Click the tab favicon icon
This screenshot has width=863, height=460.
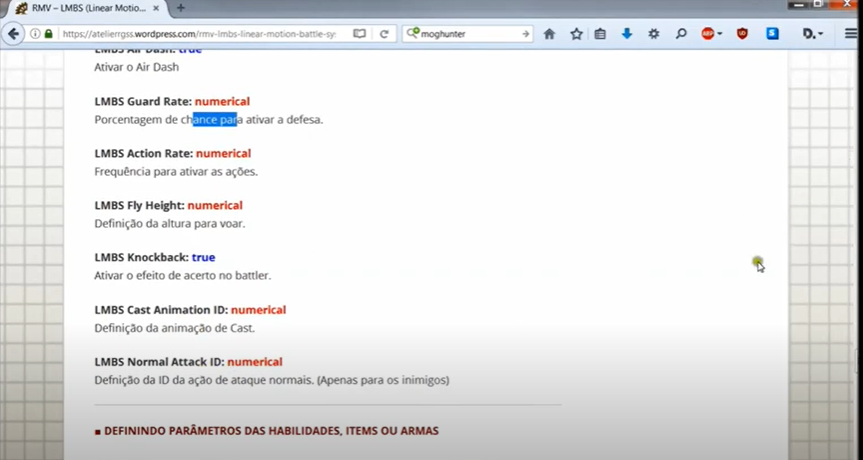click(x=21, y=9)
